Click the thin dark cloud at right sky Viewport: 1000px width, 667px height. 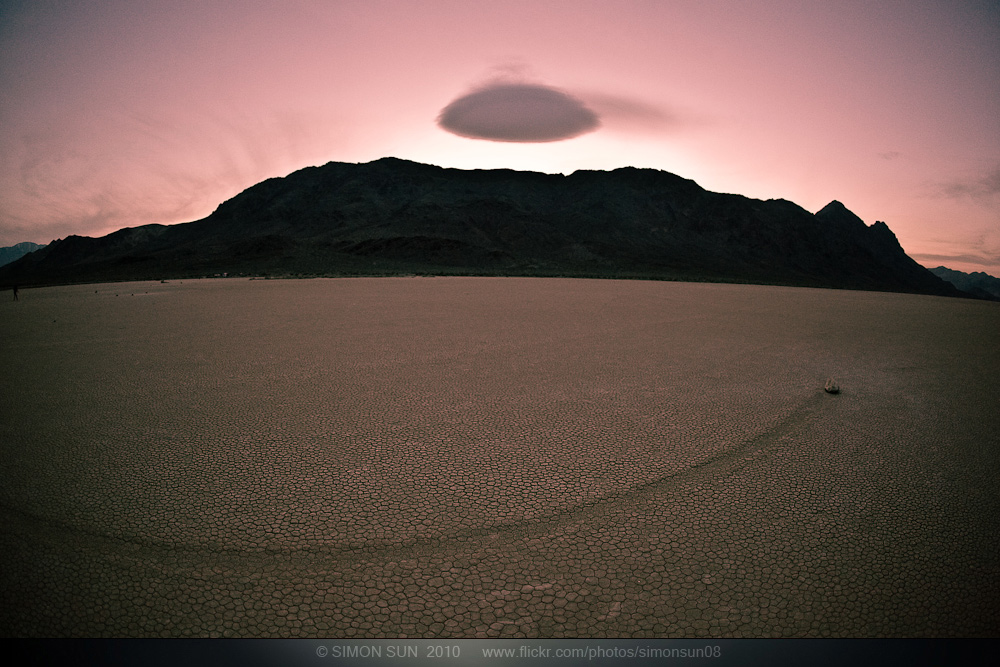[x=965, y=188]
